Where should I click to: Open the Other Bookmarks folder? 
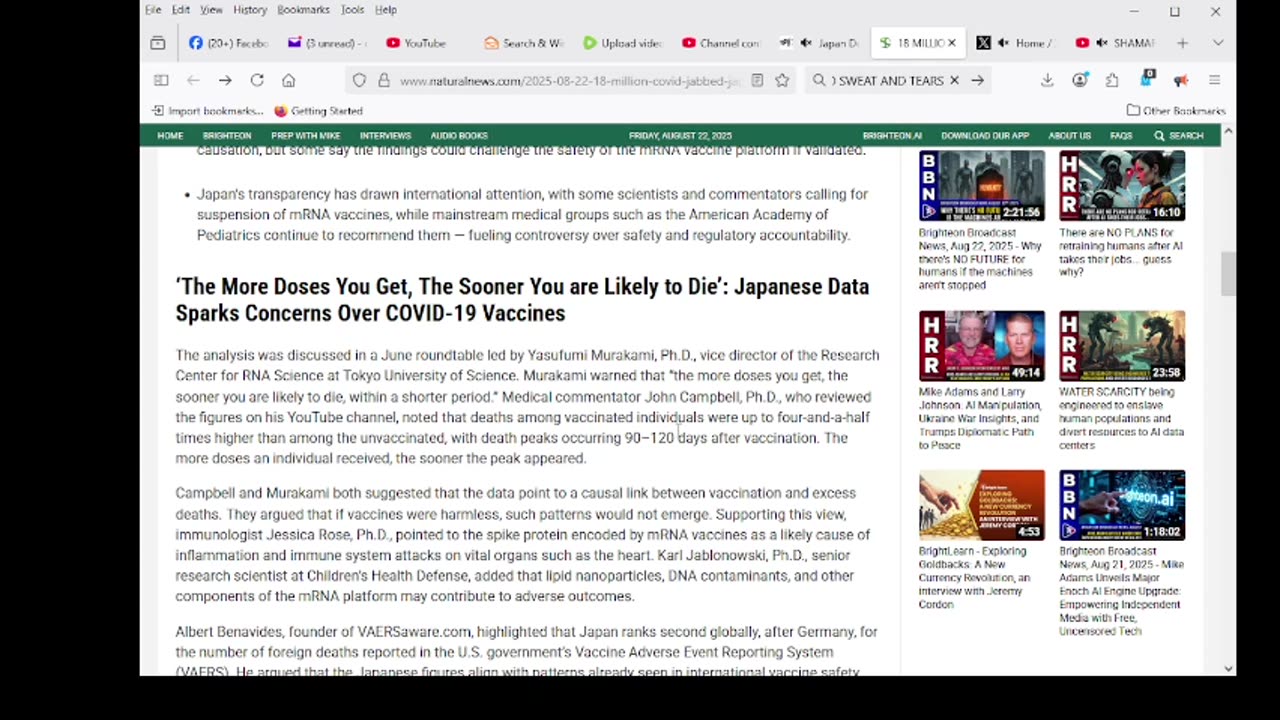pyautogui.click(x=1176, y=111)
